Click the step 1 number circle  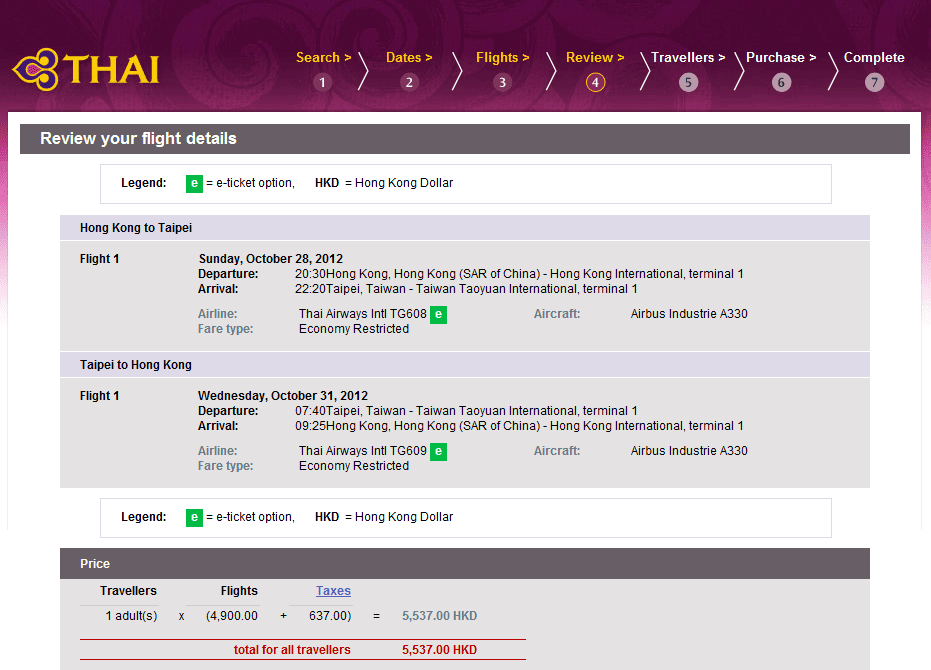click(322, 82)
